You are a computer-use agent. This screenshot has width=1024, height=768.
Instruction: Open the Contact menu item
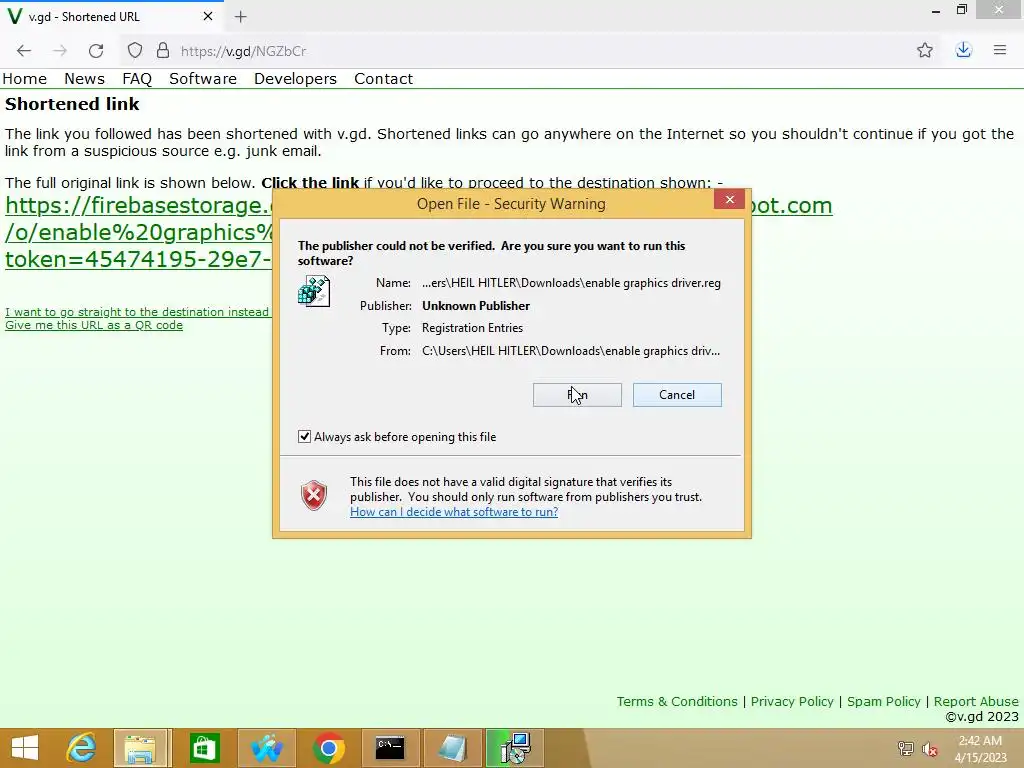(383, 79)
